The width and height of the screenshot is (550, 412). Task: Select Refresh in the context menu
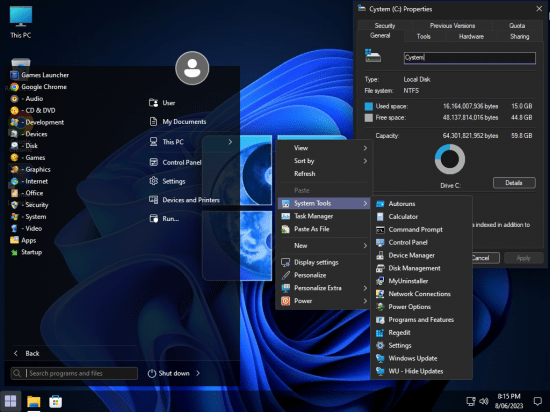324,174
